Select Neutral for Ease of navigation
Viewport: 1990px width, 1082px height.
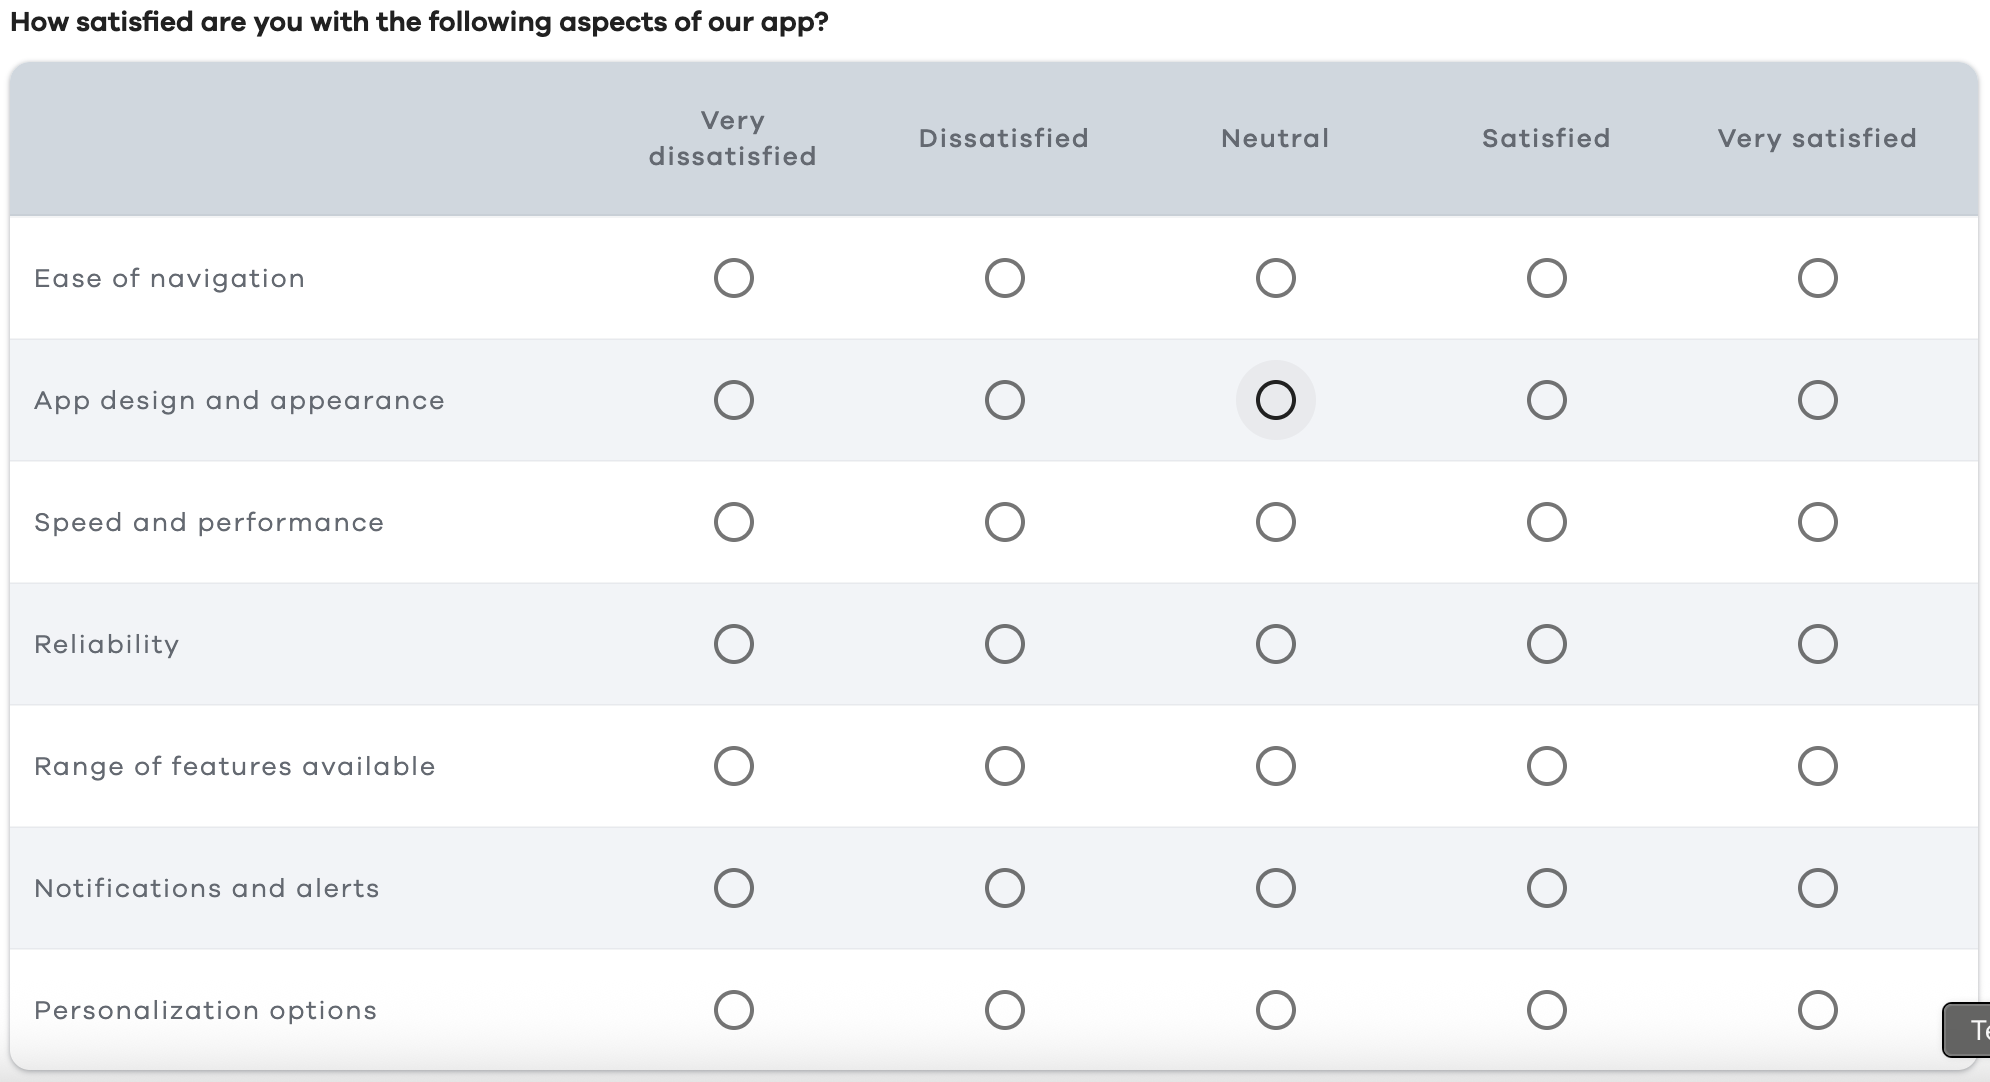click(1275, 278)
